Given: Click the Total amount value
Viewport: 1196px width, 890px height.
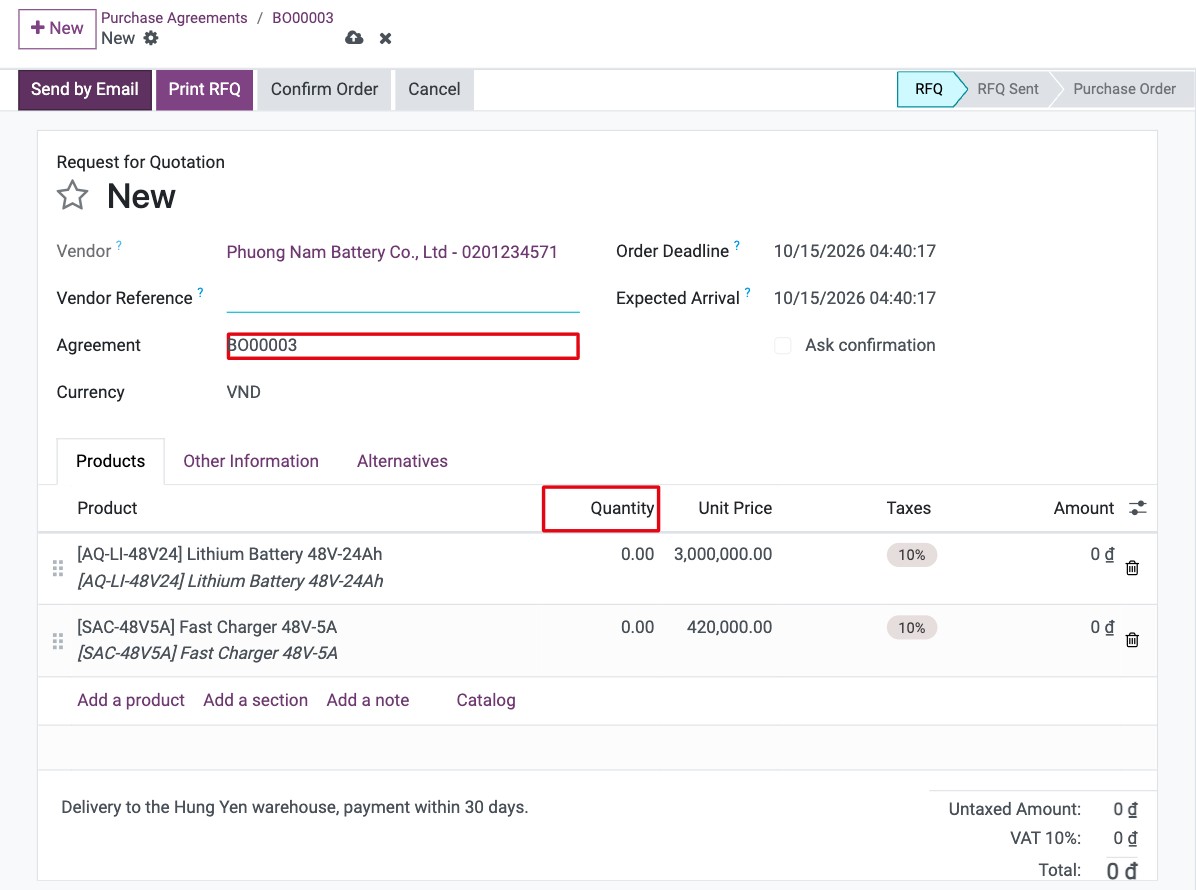Looking at the screenshot, I should [1121, 871].
